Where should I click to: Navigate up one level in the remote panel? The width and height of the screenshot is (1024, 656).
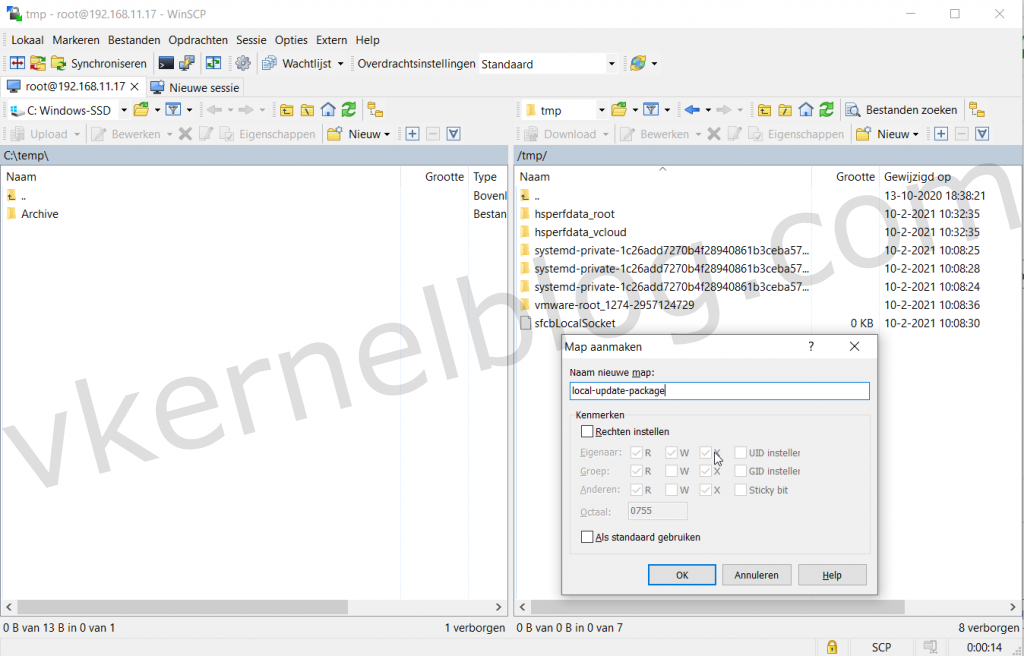[764, 109]
